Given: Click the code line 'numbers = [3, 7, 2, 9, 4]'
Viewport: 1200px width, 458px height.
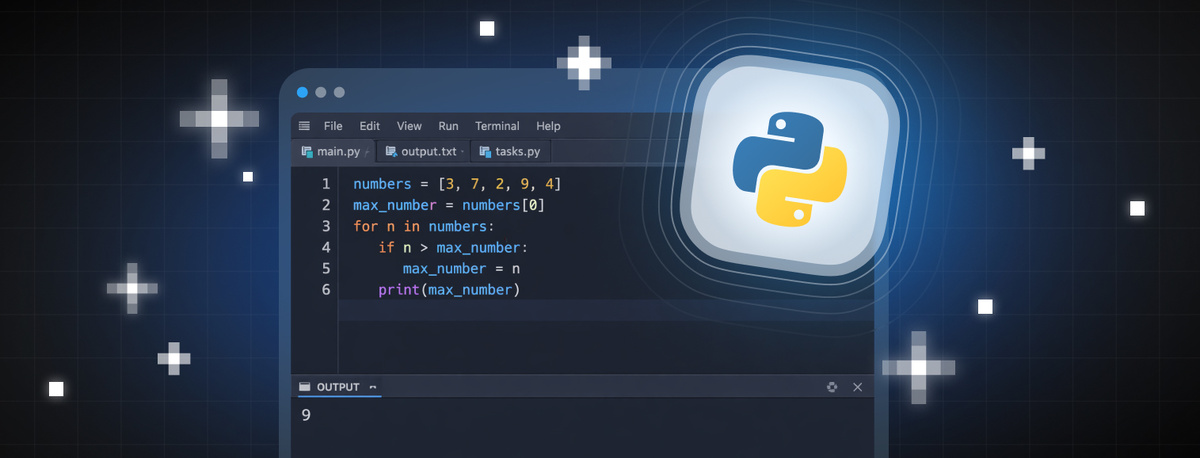Looking at the screenshot, I should (x=458, y=184).
